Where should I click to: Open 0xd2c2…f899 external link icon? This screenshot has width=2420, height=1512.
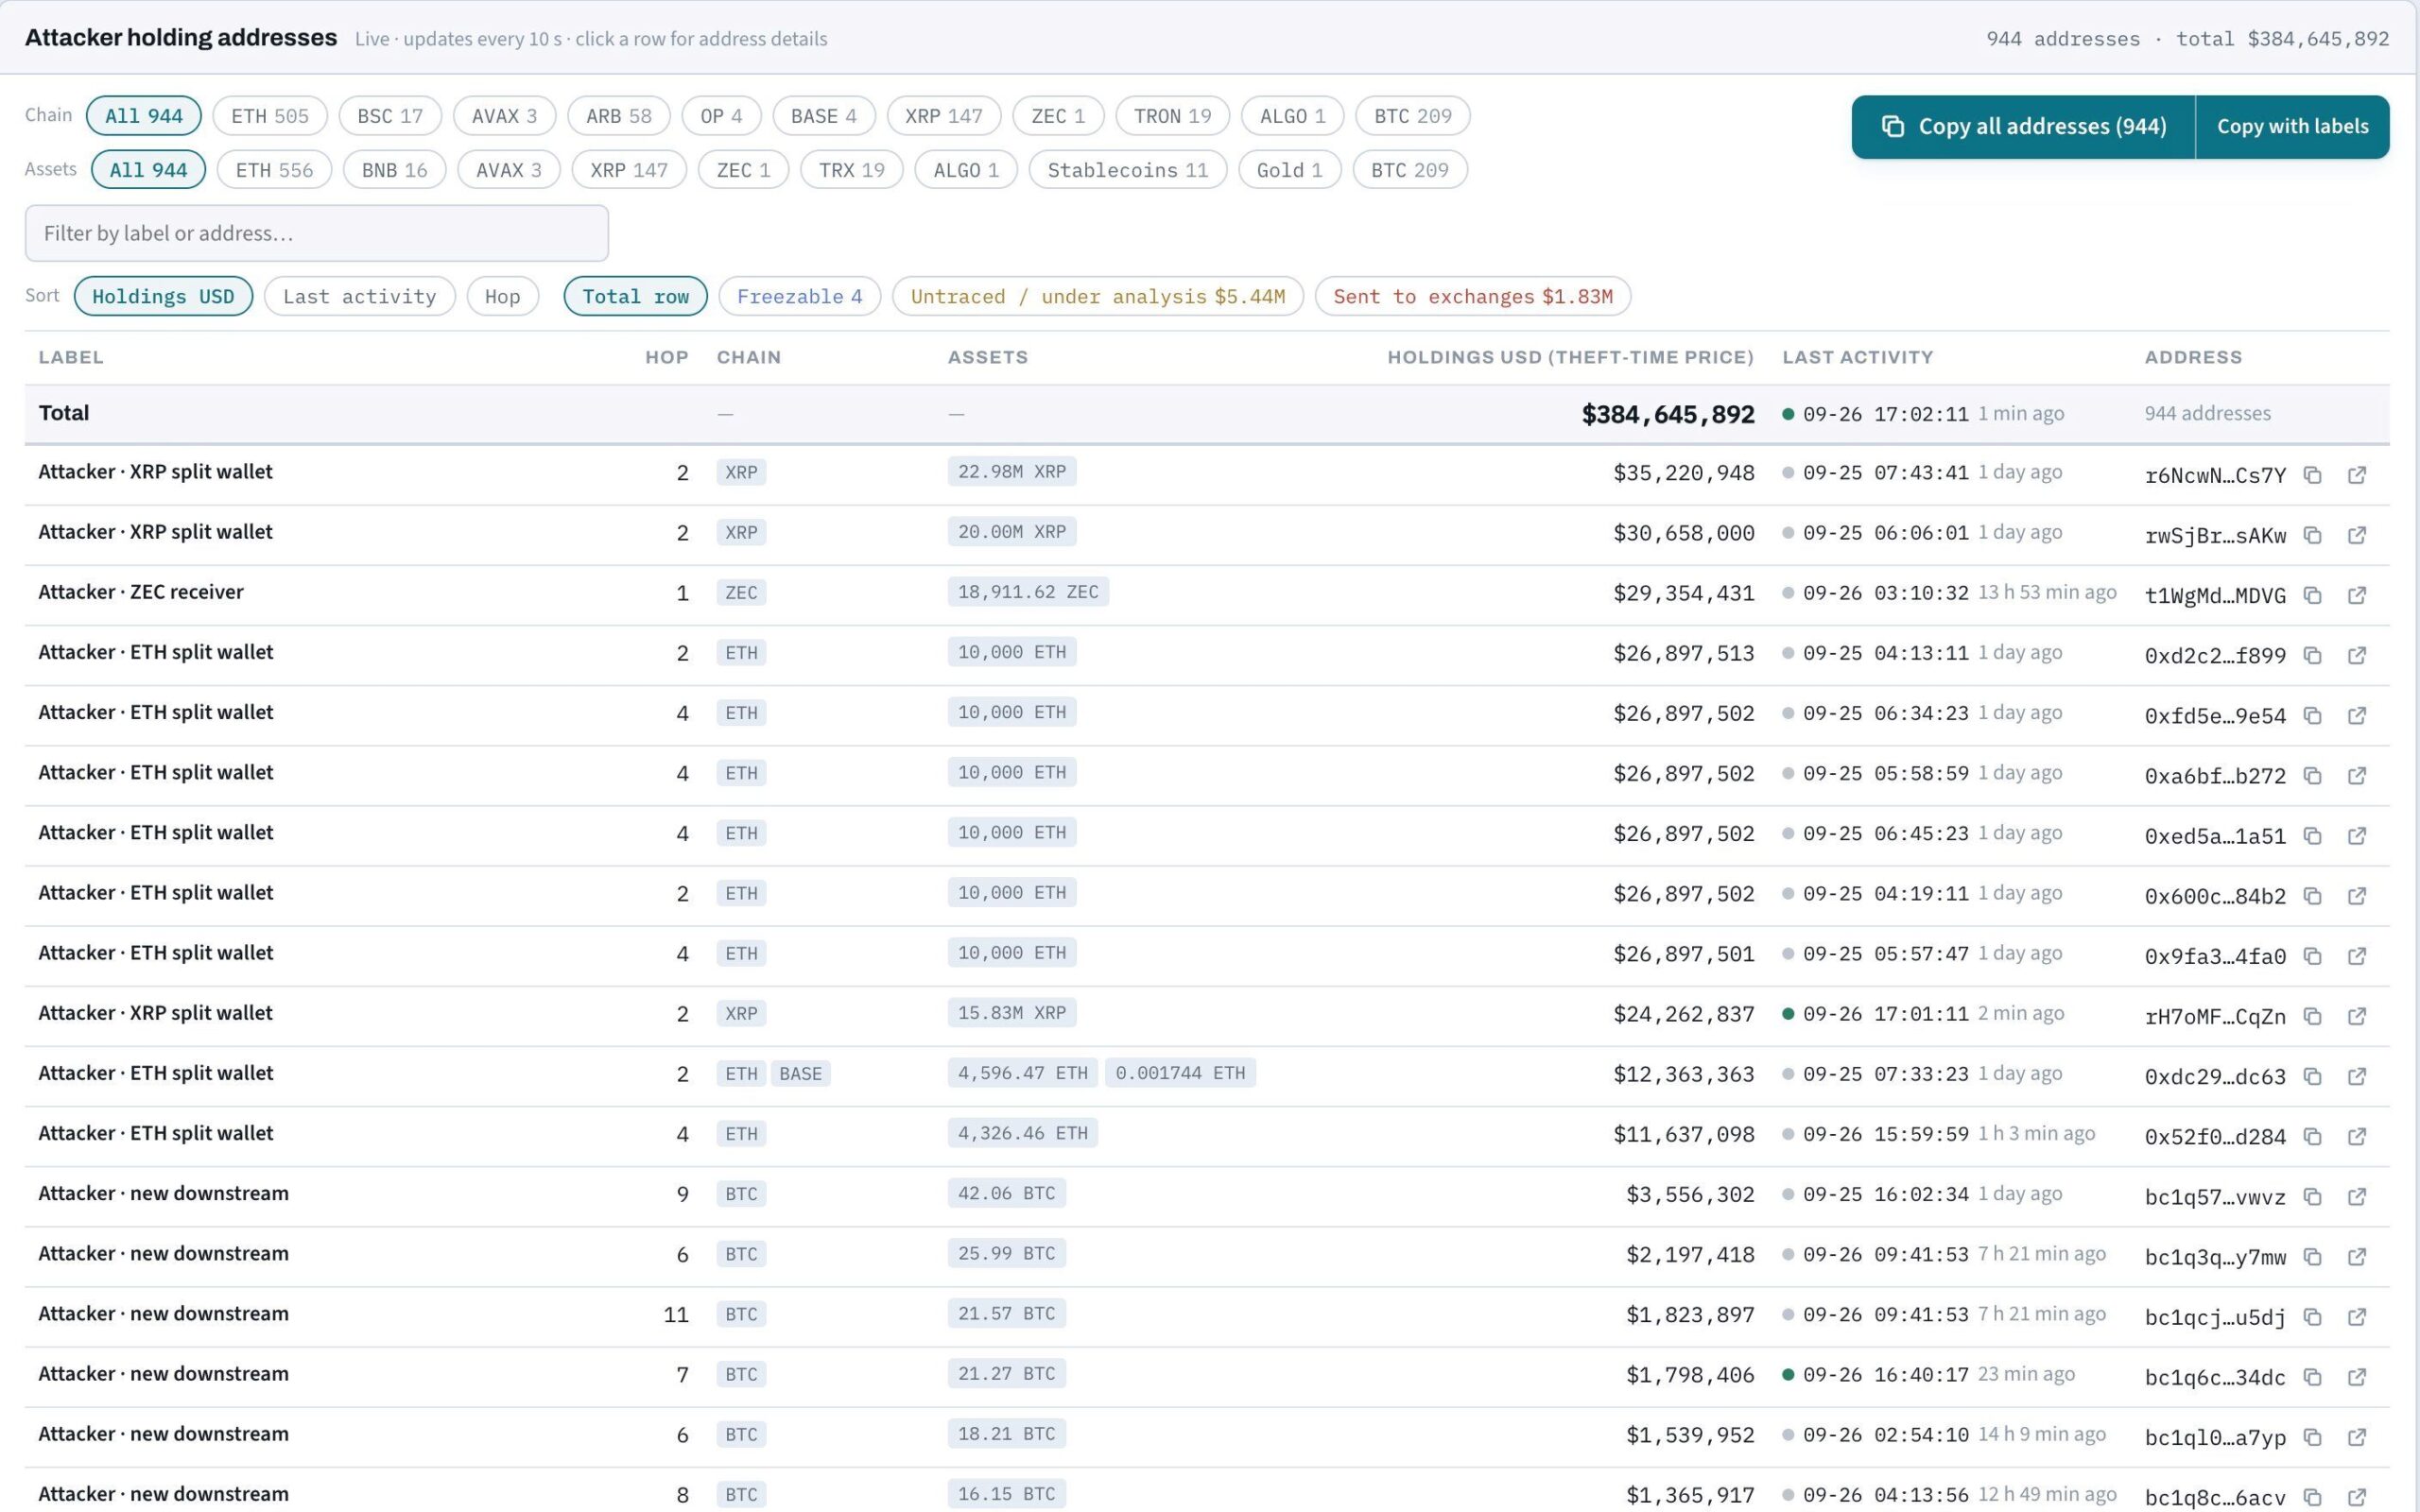pos(2357,655)
